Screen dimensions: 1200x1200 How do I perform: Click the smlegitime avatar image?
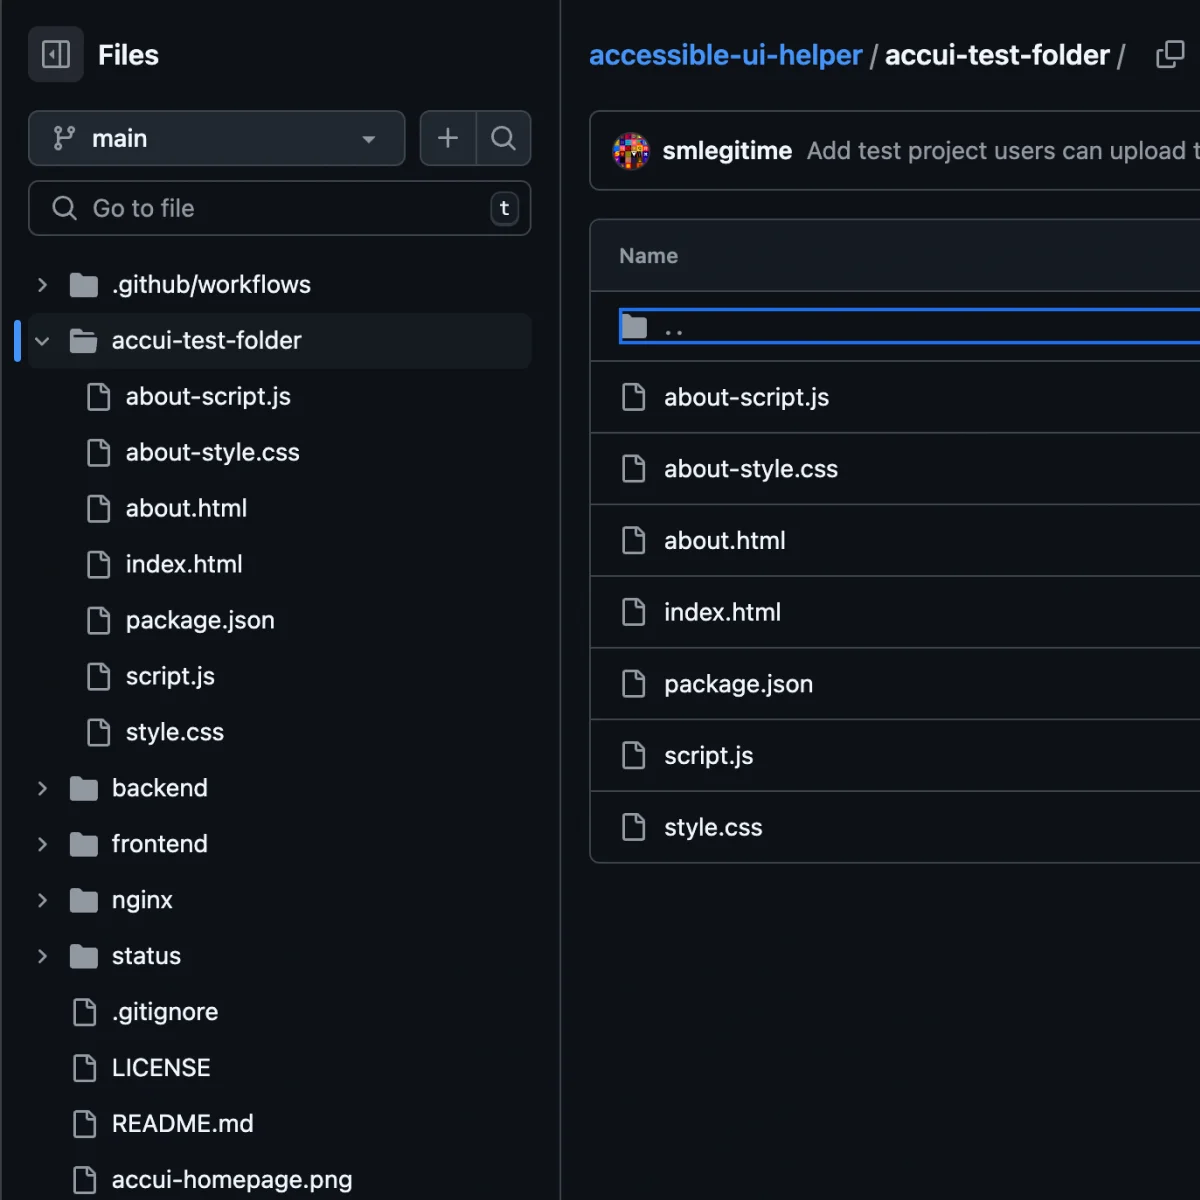pos(631,151)
